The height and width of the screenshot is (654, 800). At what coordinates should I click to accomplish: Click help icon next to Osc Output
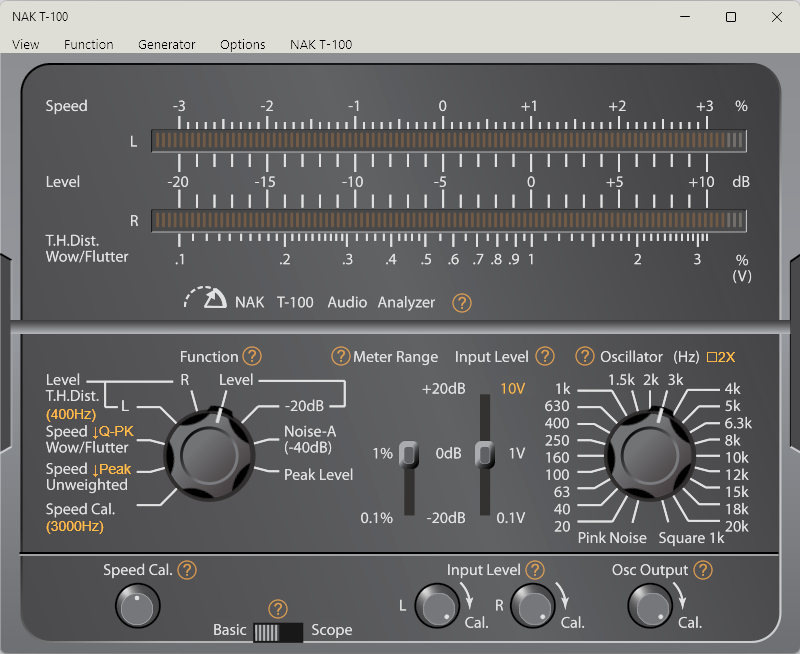coord(703,570)
